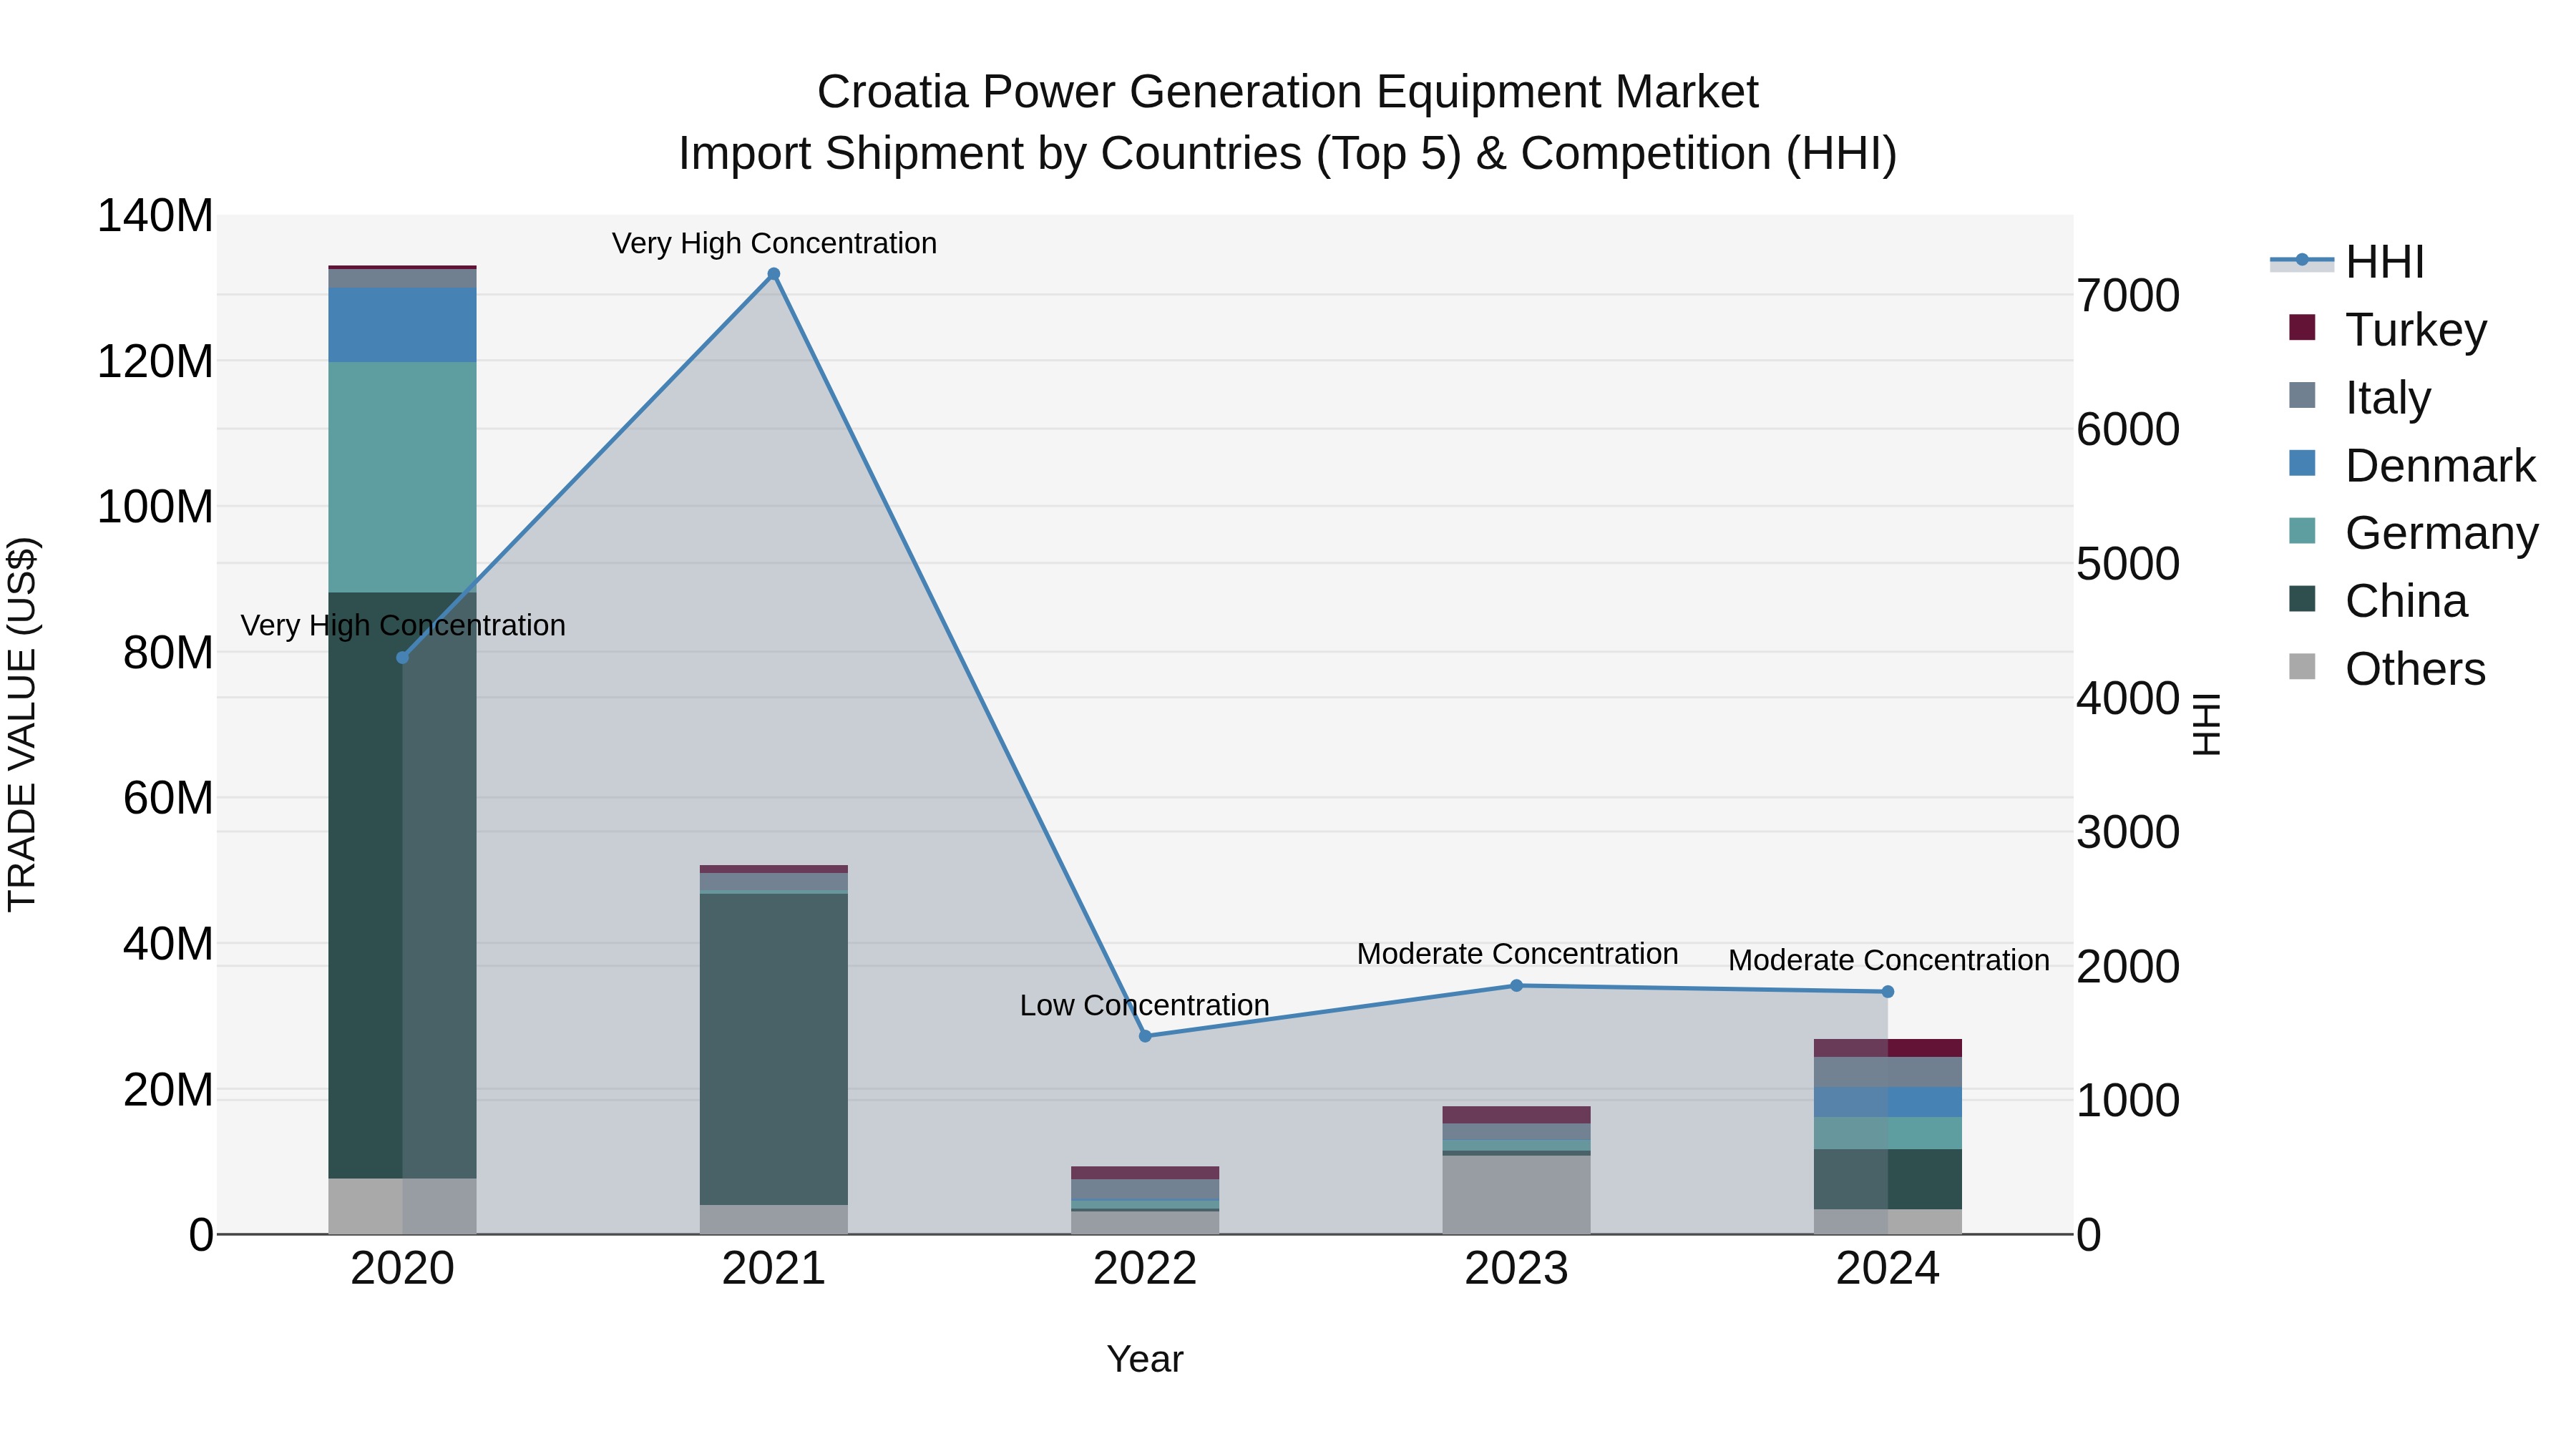Click the 7000 HHI axis tick label
The height and width of the screenshot is (1449, 2576).
(2128, 295)
